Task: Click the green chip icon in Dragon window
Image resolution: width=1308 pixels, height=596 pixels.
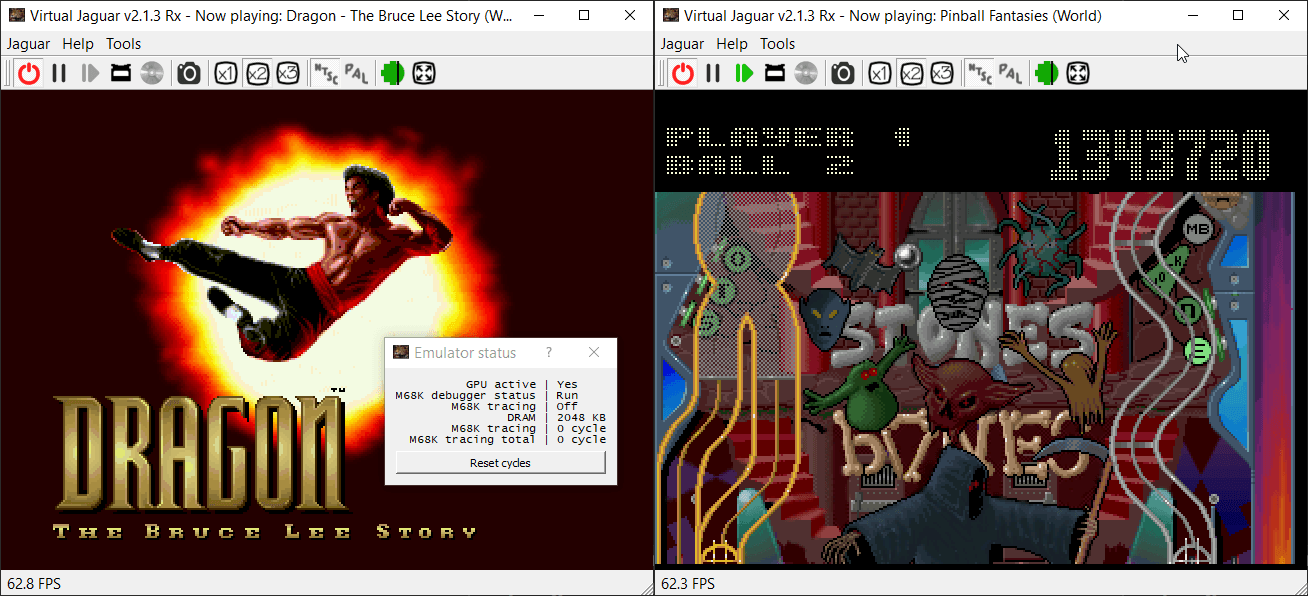Action: 393,73
